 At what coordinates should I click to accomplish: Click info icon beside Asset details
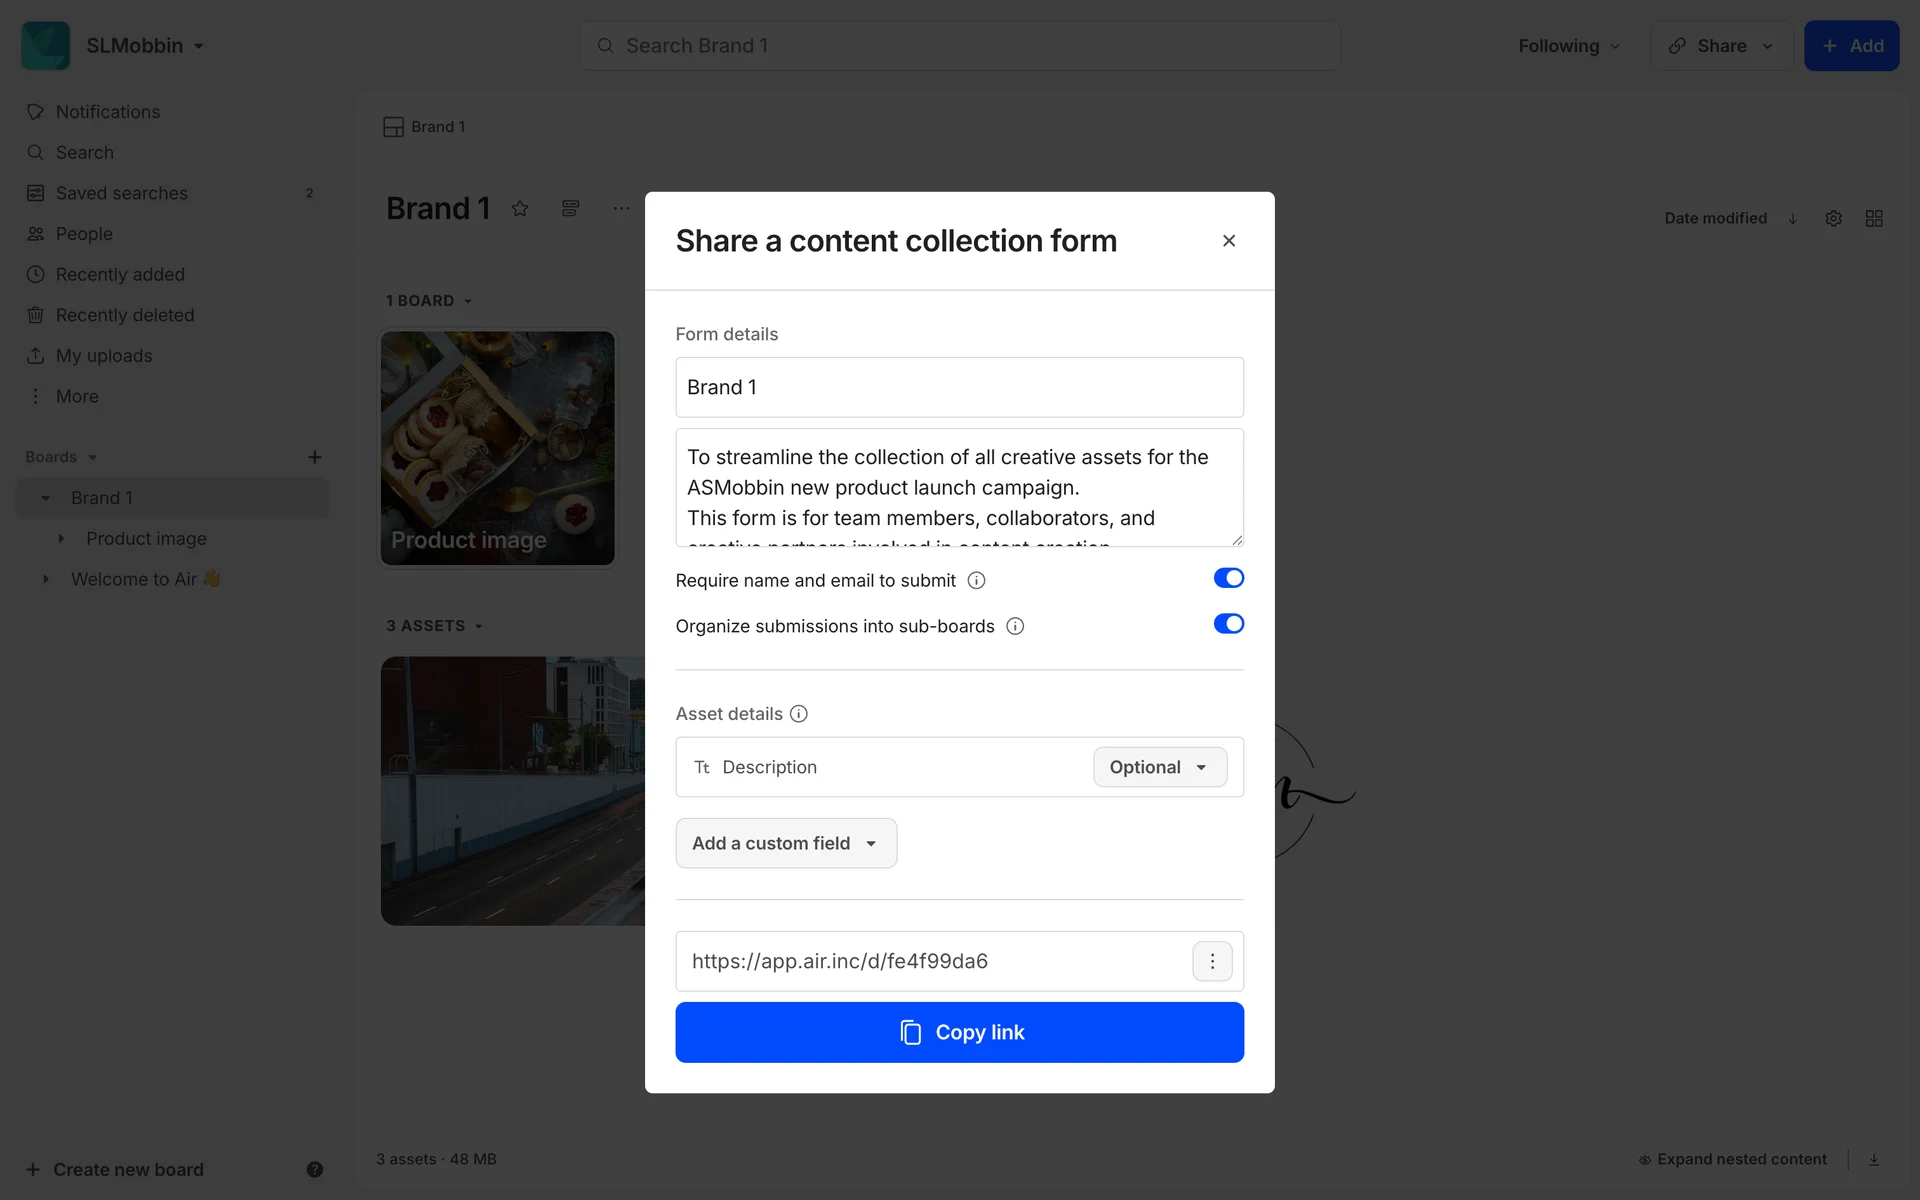[x=799, y=714]
